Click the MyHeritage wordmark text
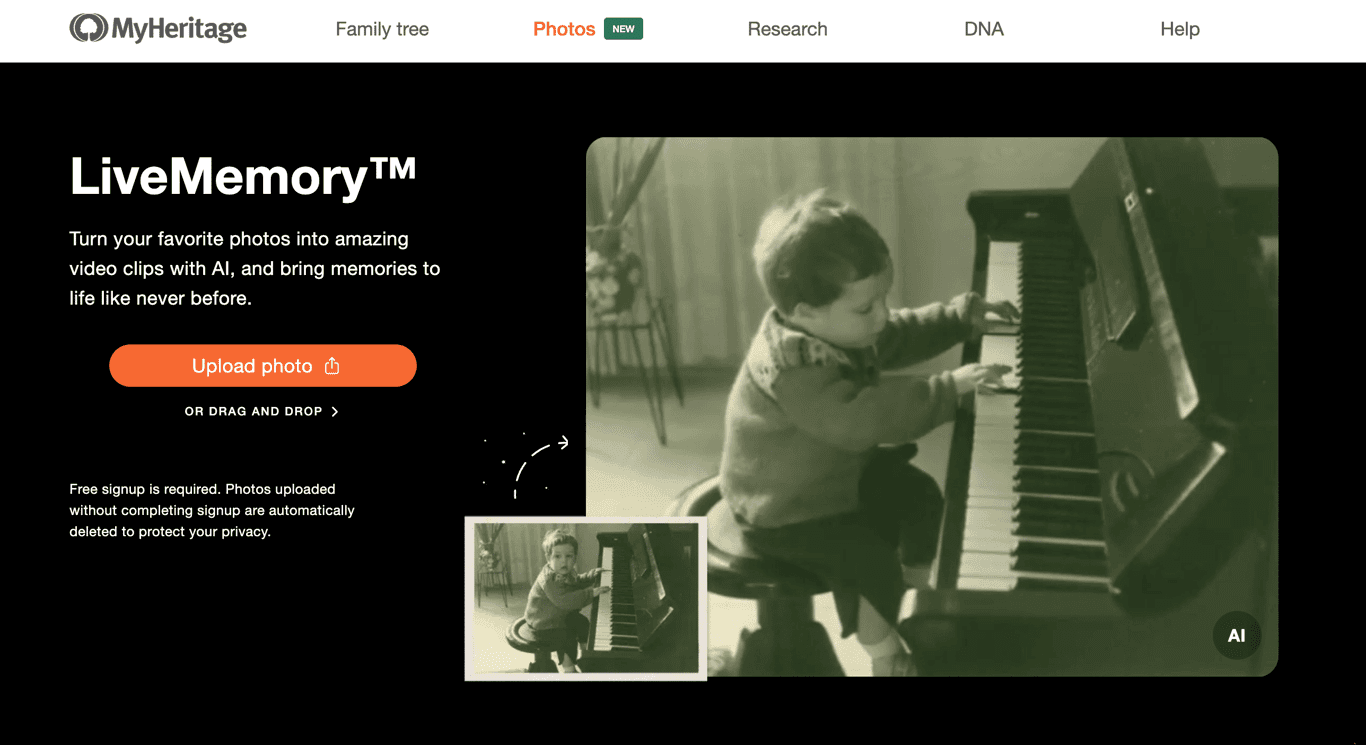The height and width of the screenshot is (745, 1366). tap(179, 30)
